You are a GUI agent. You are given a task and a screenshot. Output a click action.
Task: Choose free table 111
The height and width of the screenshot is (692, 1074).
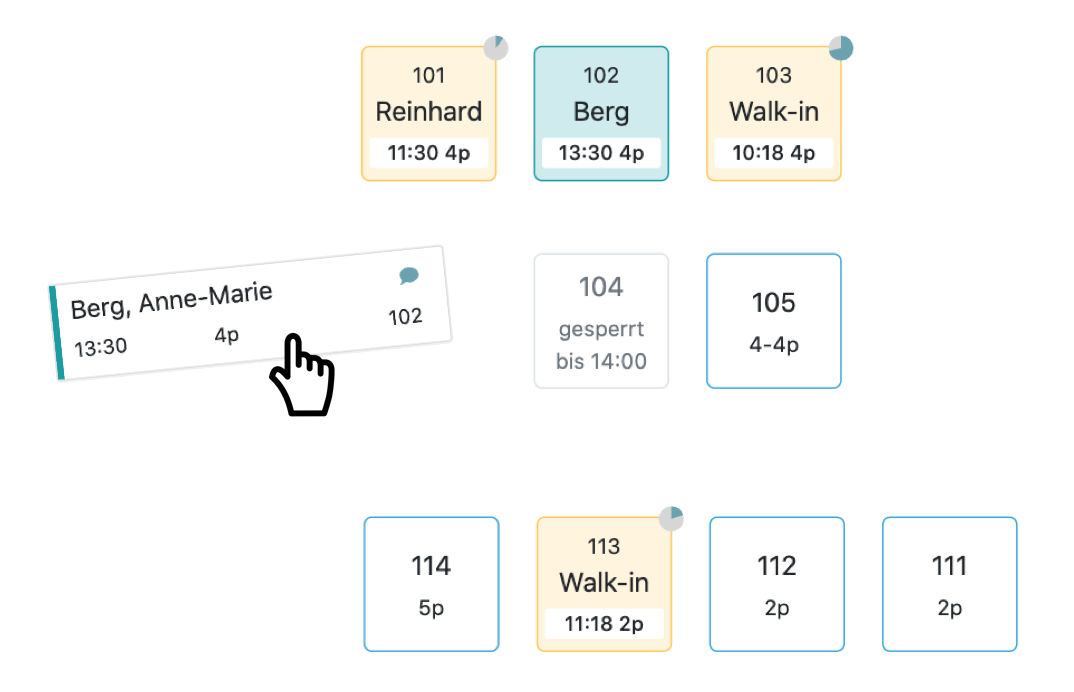tap(949, 584)
